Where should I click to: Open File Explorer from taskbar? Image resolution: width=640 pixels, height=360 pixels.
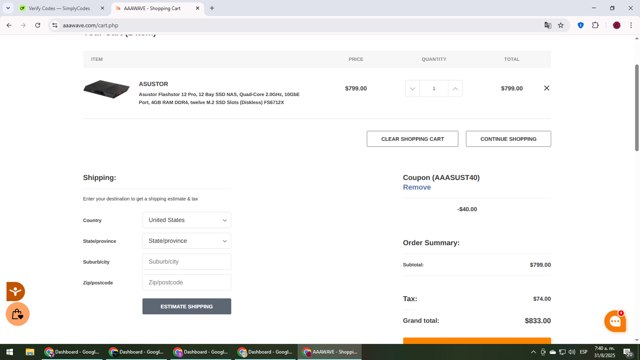[30, 352]
